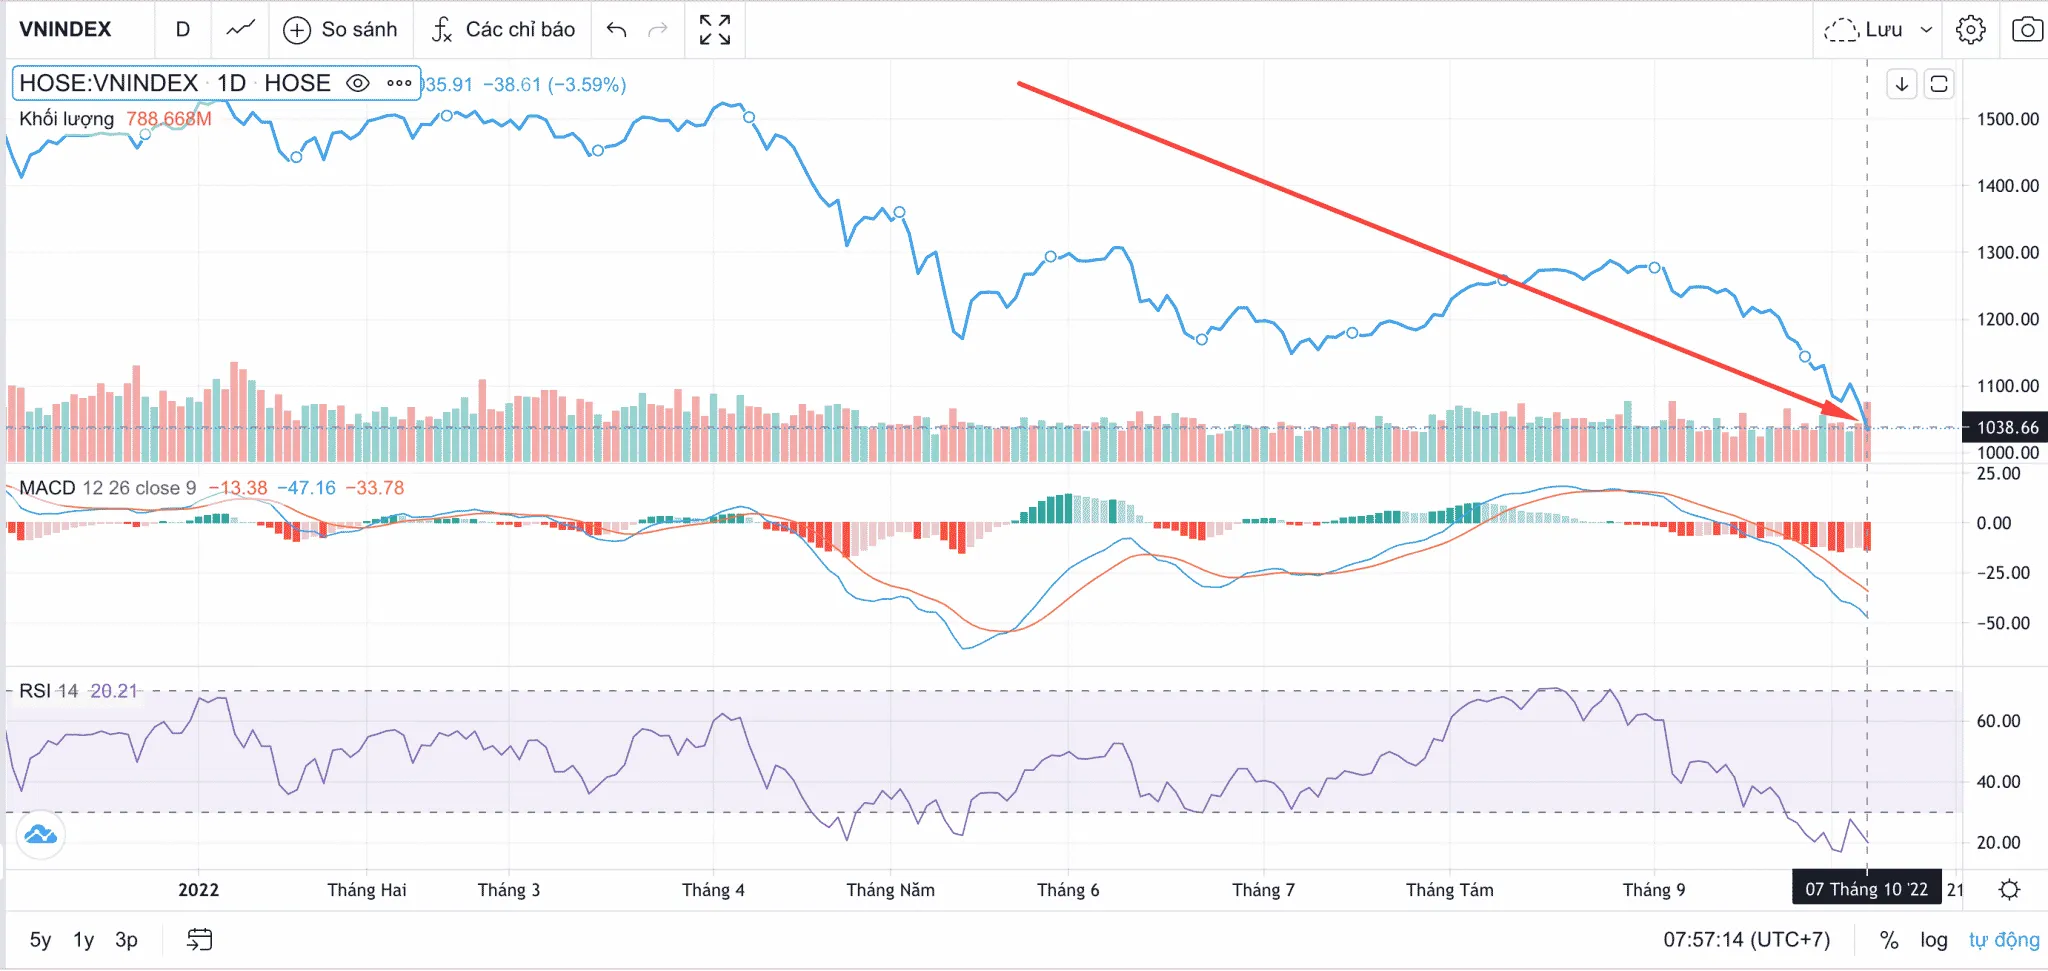The image size is (2048, 971).
Task: Click the VNINDEX symbol search field
Action: pyautogui.click(x=66, y=29)
